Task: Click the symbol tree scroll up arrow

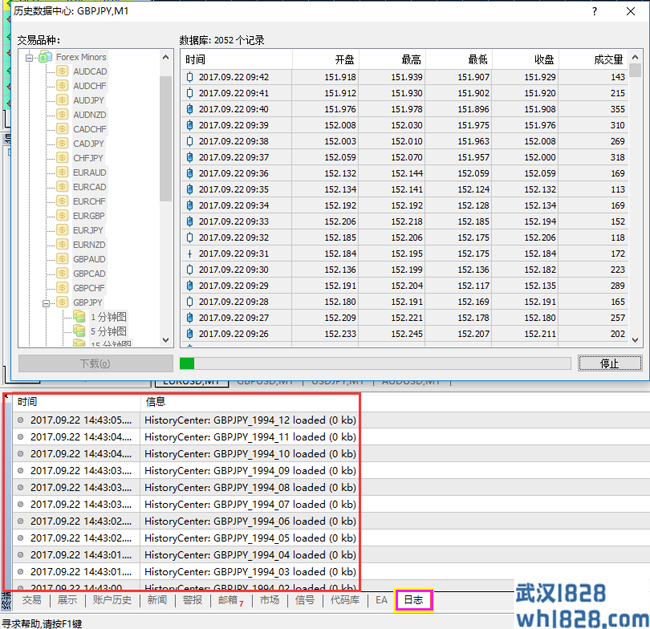Action: tap(166, 57)
